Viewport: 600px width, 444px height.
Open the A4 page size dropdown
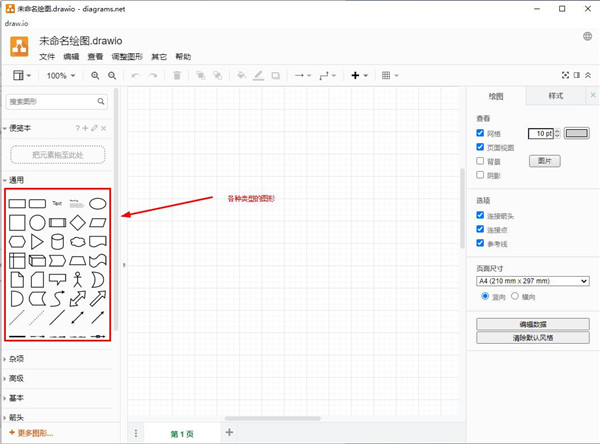532,281
